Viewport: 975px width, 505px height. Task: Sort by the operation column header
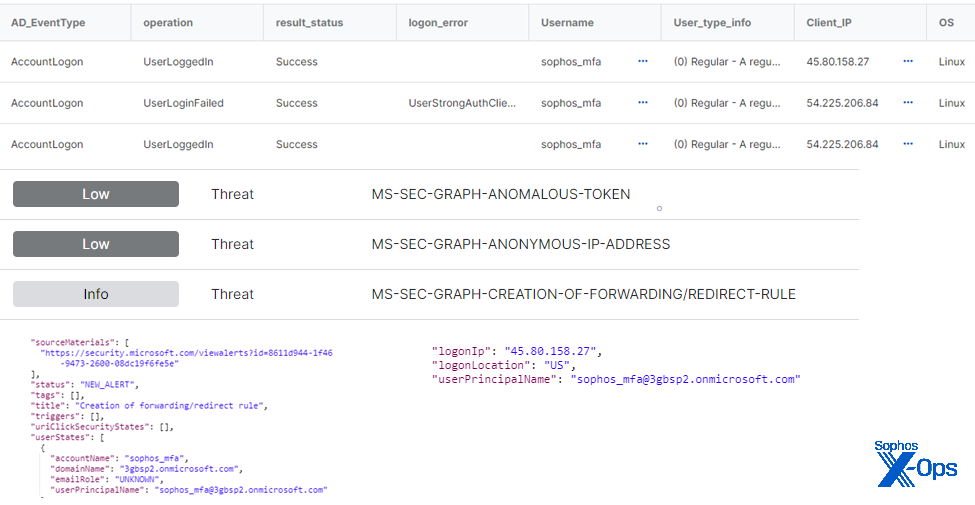(168, 22)
